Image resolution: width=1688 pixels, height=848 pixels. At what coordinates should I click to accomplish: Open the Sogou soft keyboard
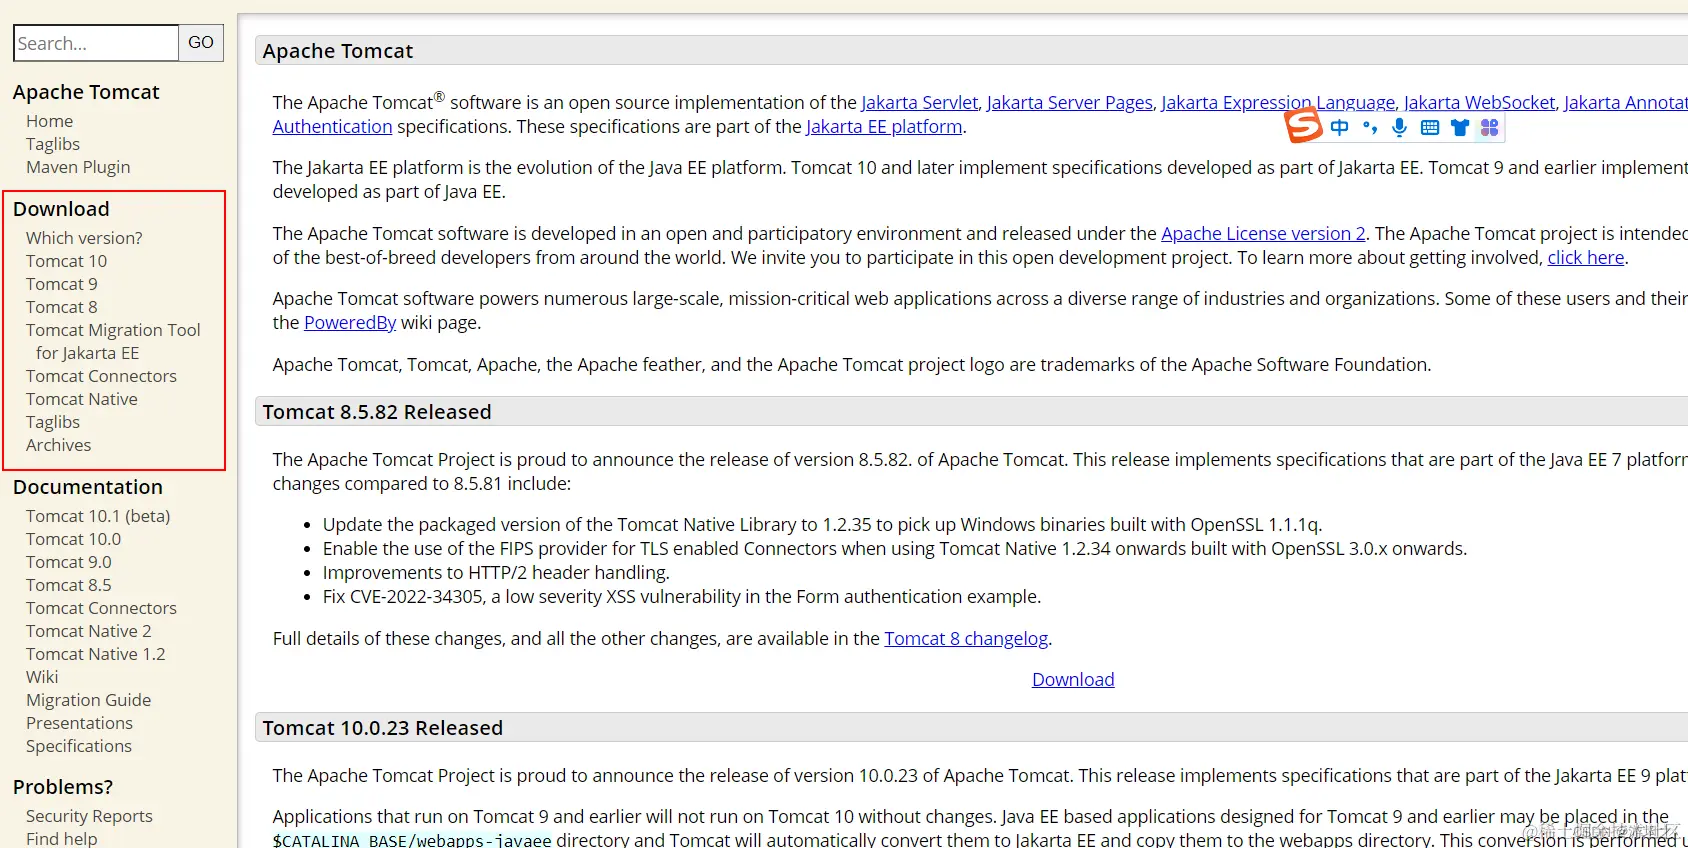(x=1430, y=127)
